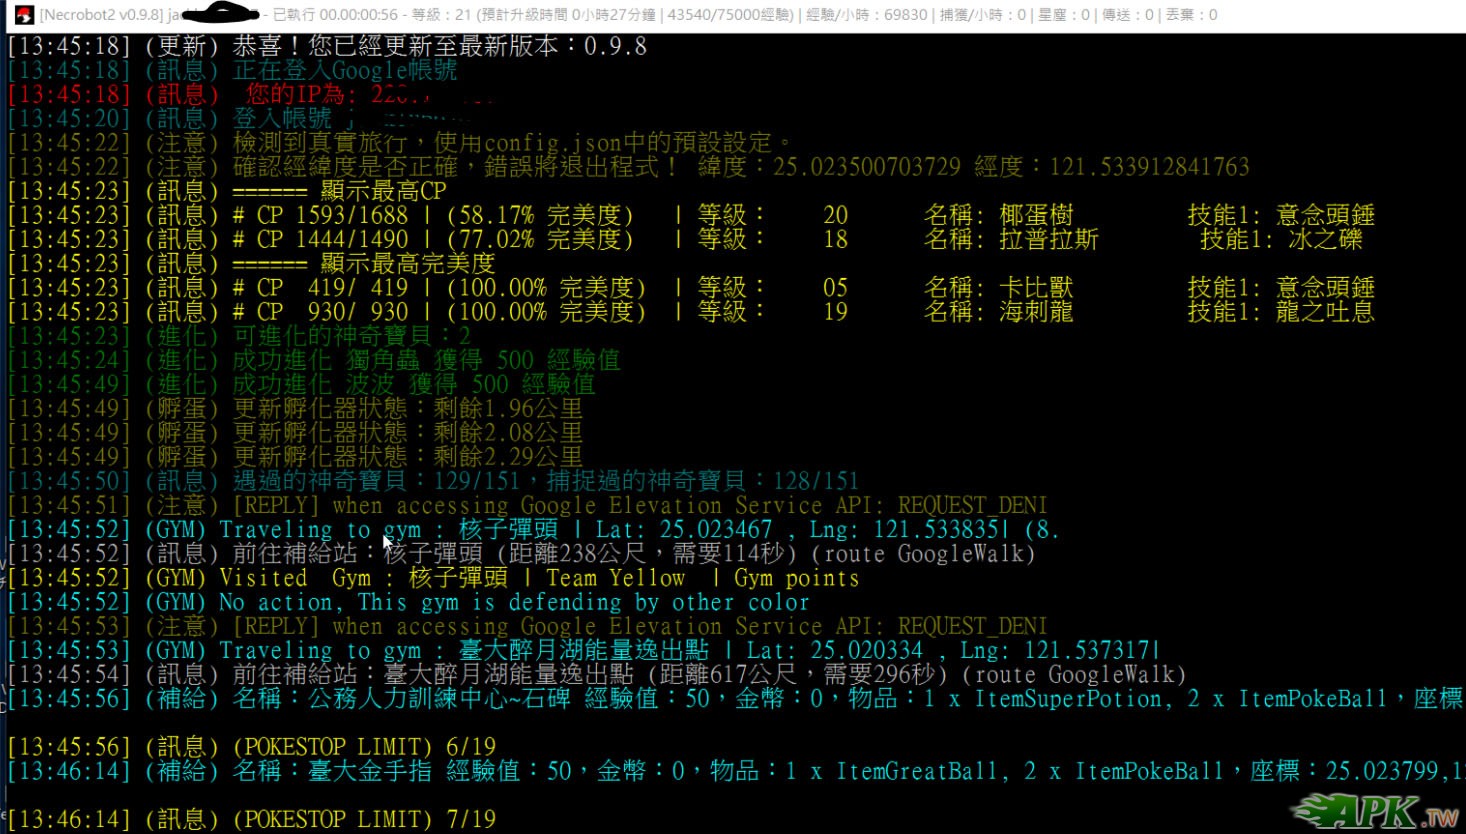Click the CP 930/930 海刺龍 row
Image resolution: width=1466 pixels, height=834 pixels.
pyautogui.click(x=691, y=311)
